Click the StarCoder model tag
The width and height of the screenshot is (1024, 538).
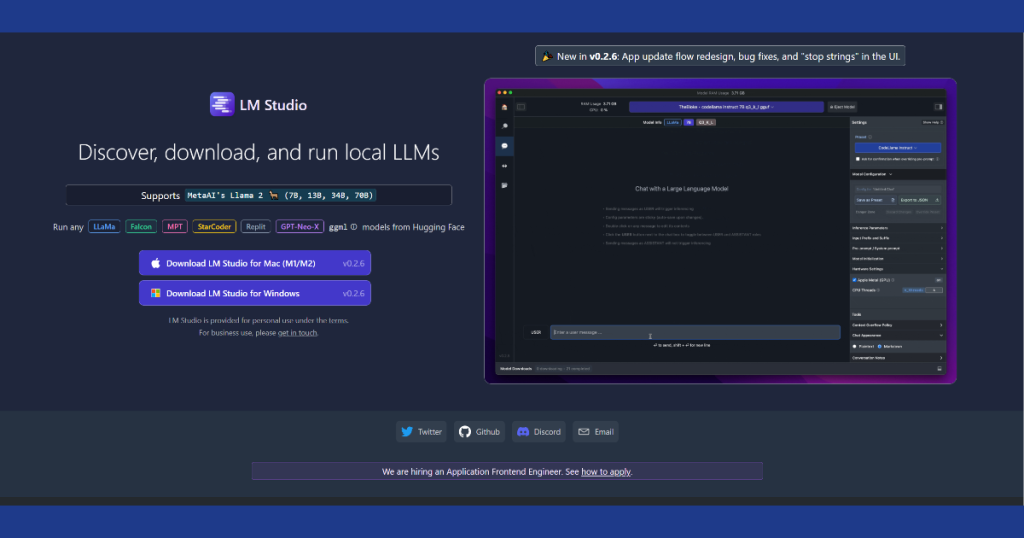click(x=214, y=227)
